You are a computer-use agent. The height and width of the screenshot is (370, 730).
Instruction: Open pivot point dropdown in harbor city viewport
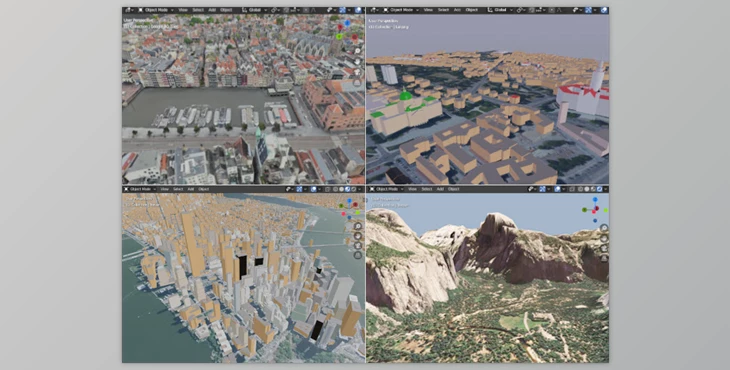click(275, 10)
